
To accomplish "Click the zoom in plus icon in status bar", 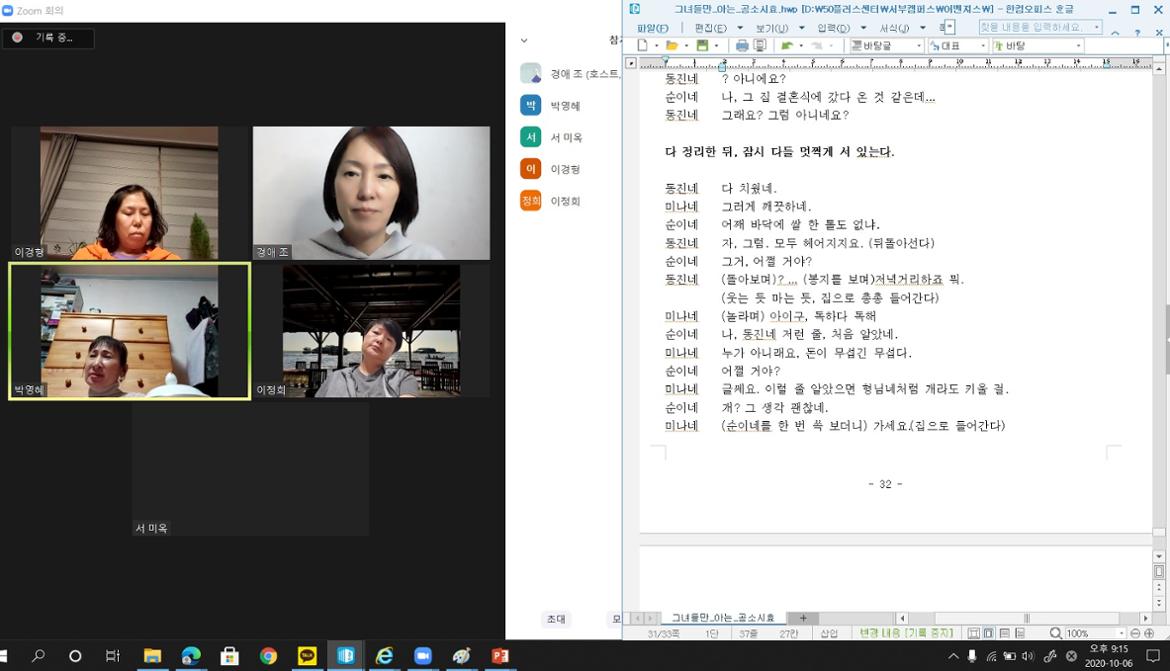I will click(x=1149, y=633).
